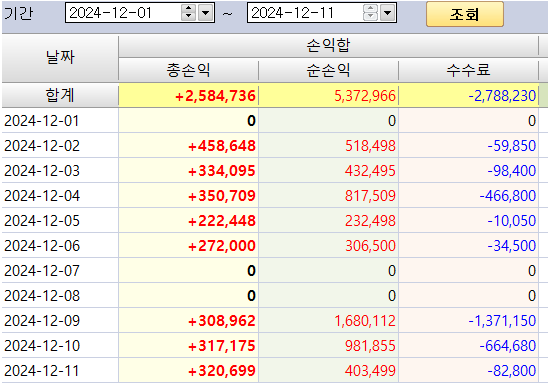
Task: Decrease the start date with down arrow
Action: click(189, 17)
